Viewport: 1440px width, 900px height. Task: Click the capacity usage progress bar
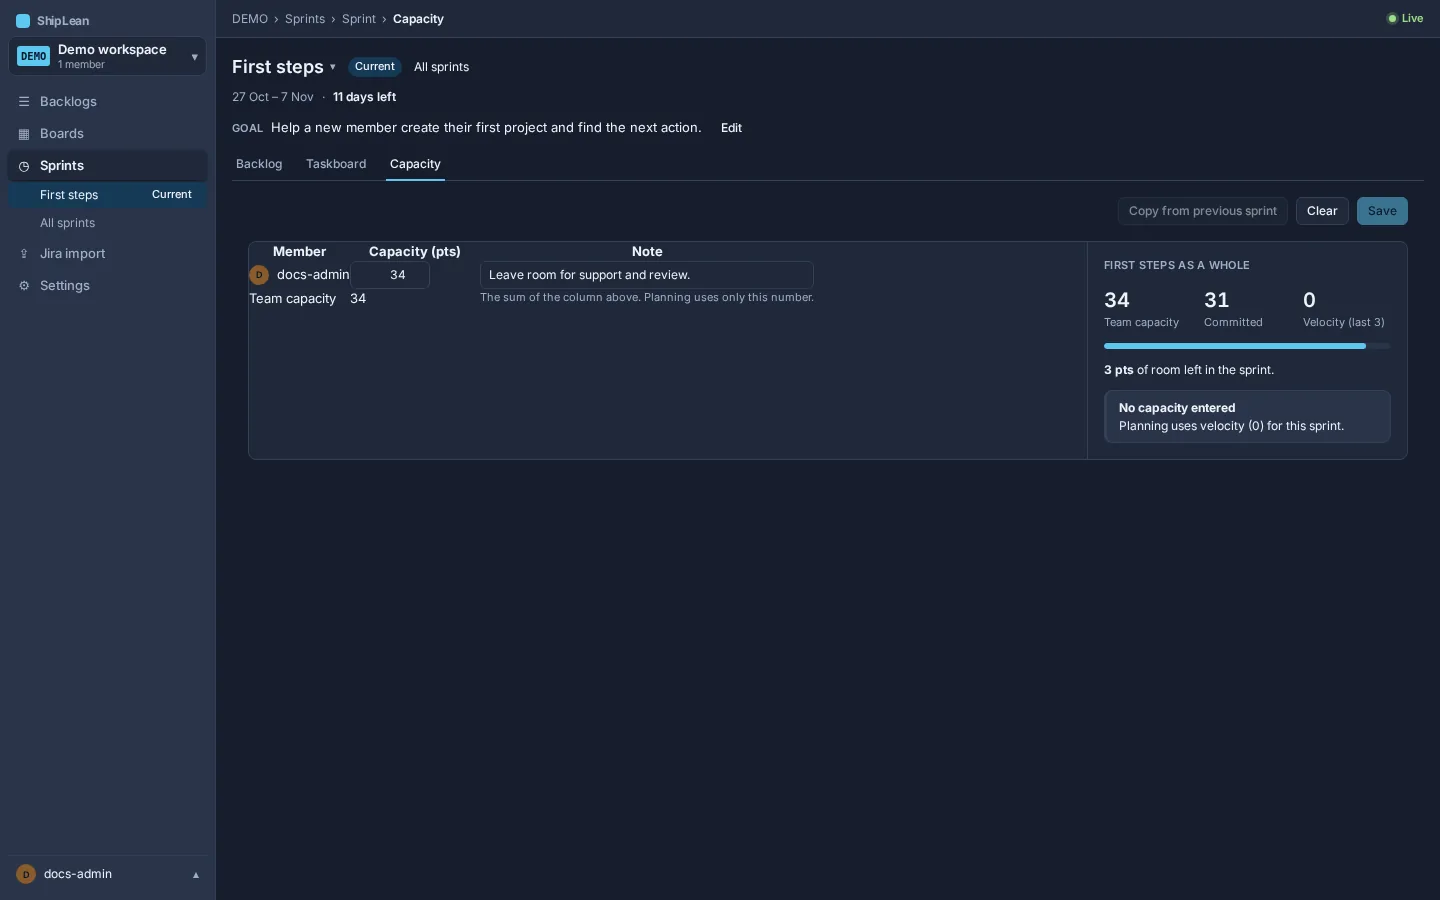tap(1247, 346)
